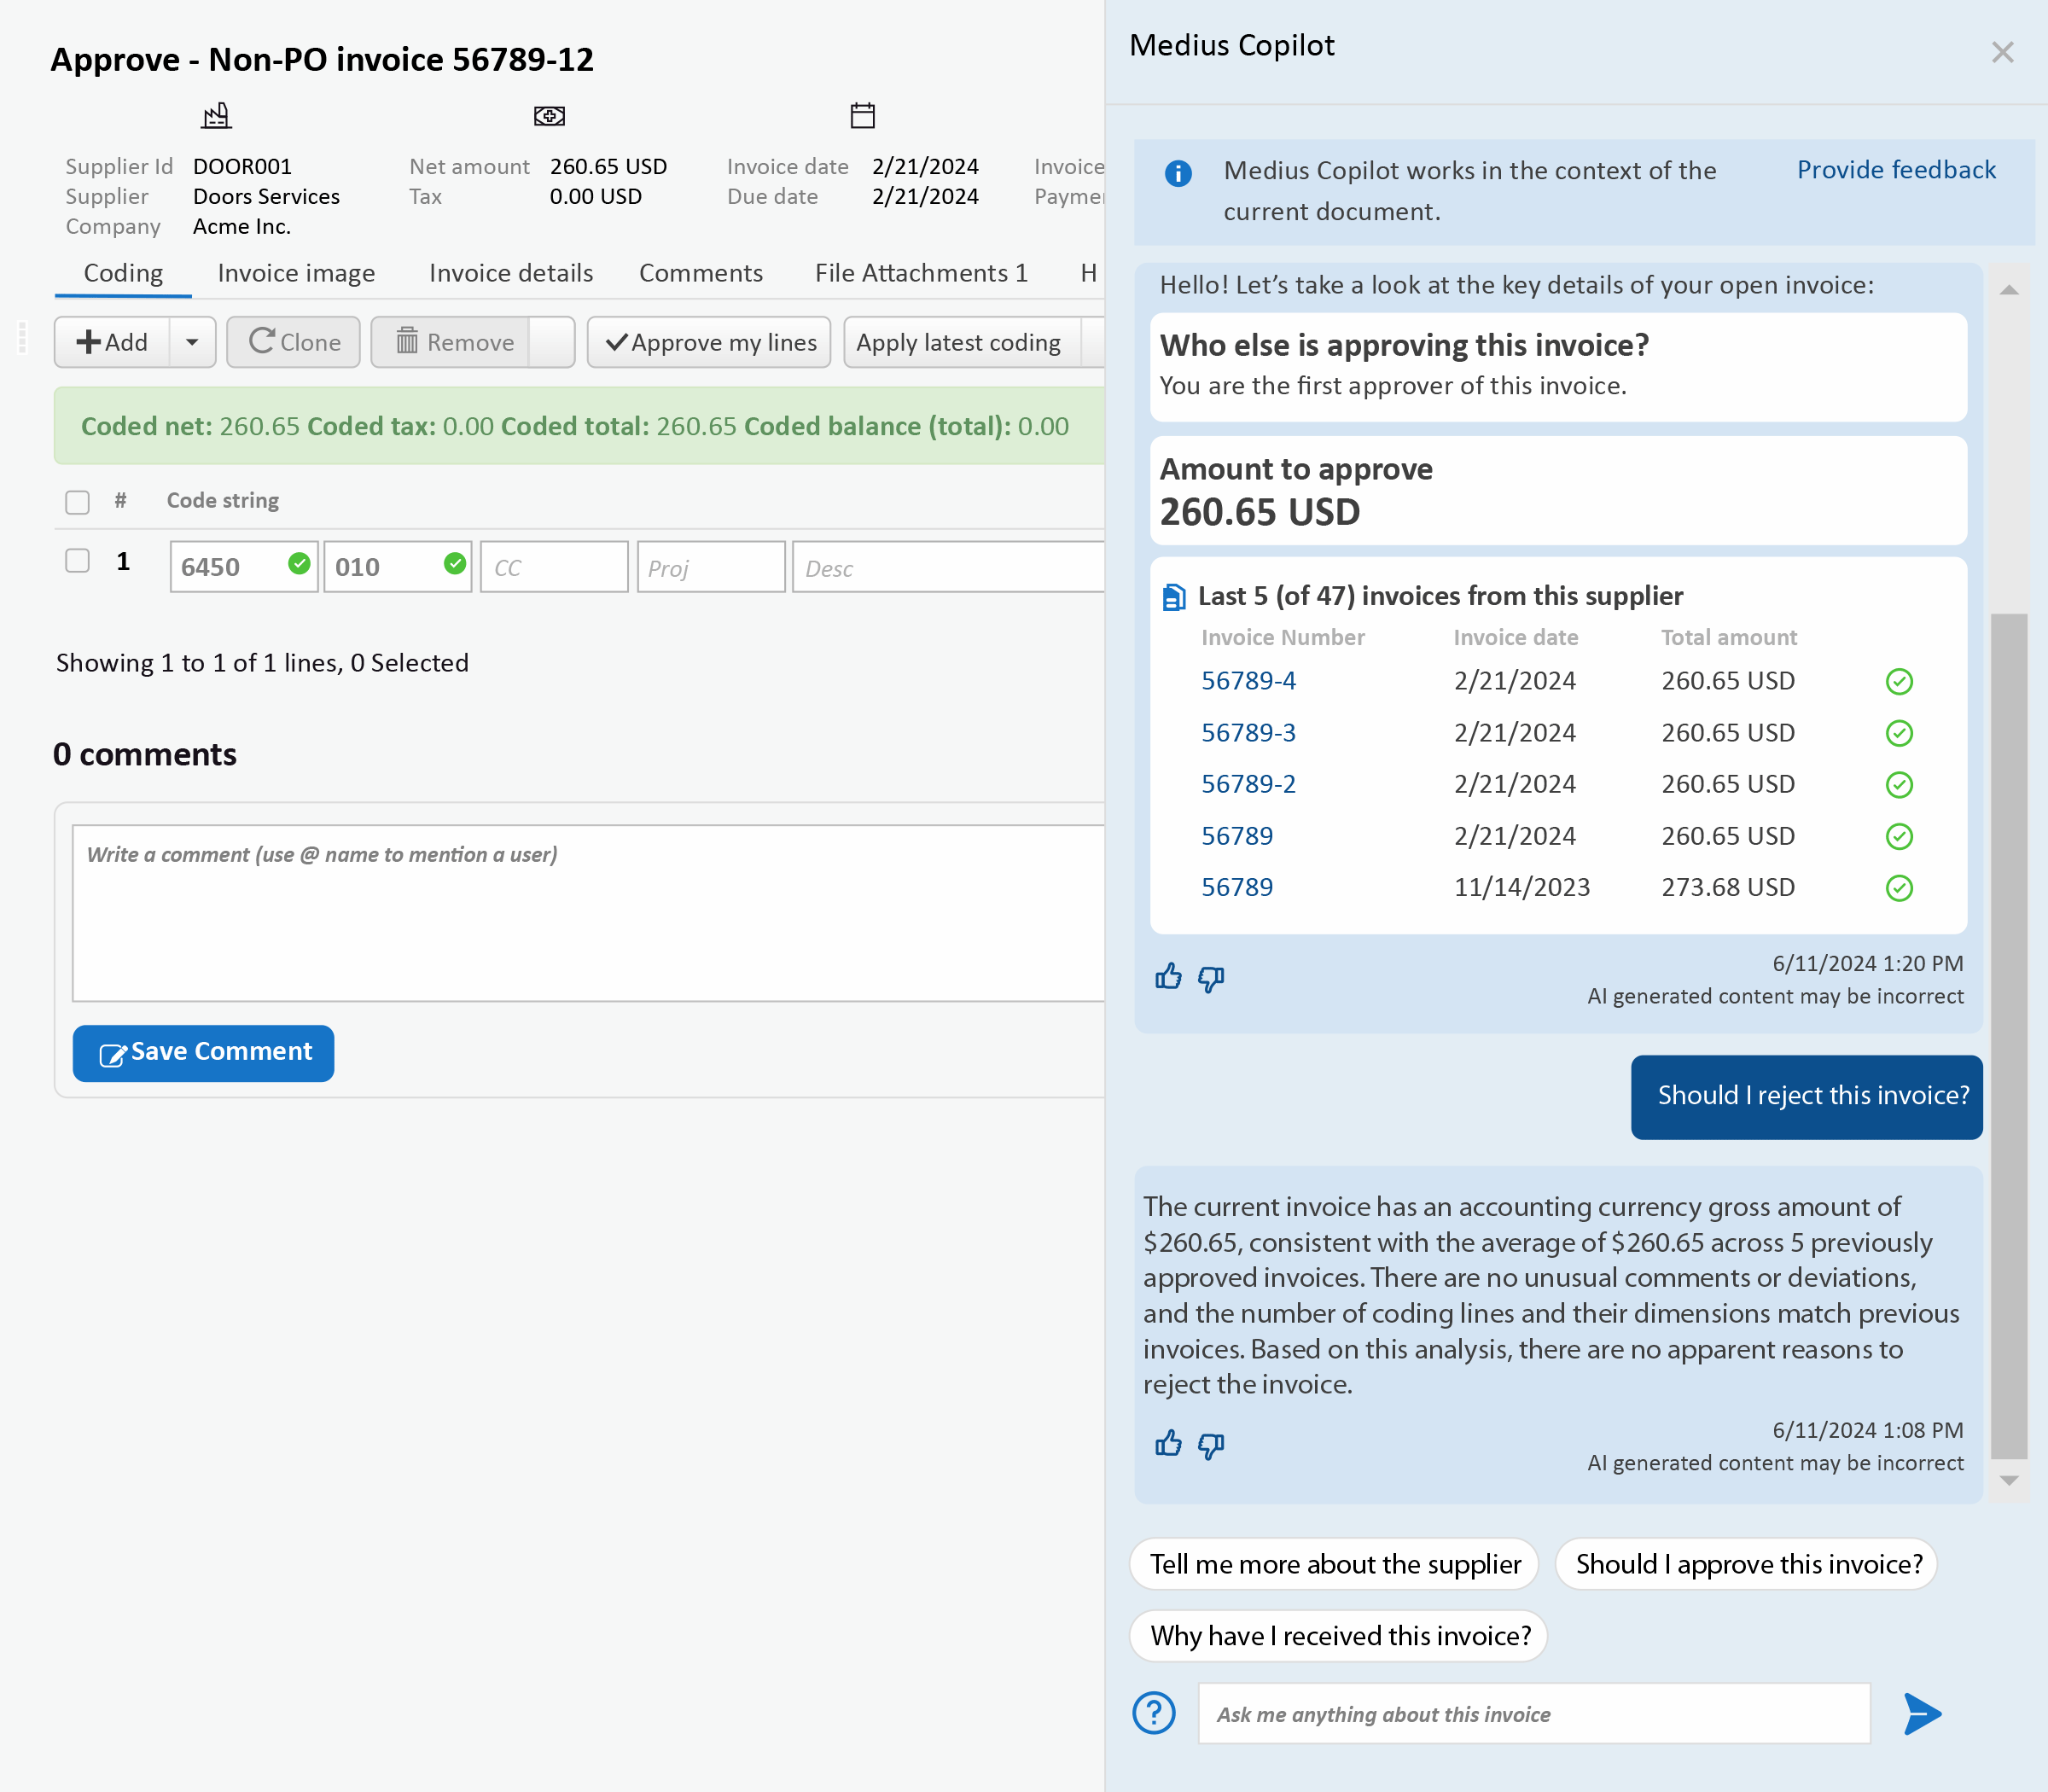Thumbs-up the first Copilot message
Screen dimensions: 2048x1792
(x=1169, y=977)
